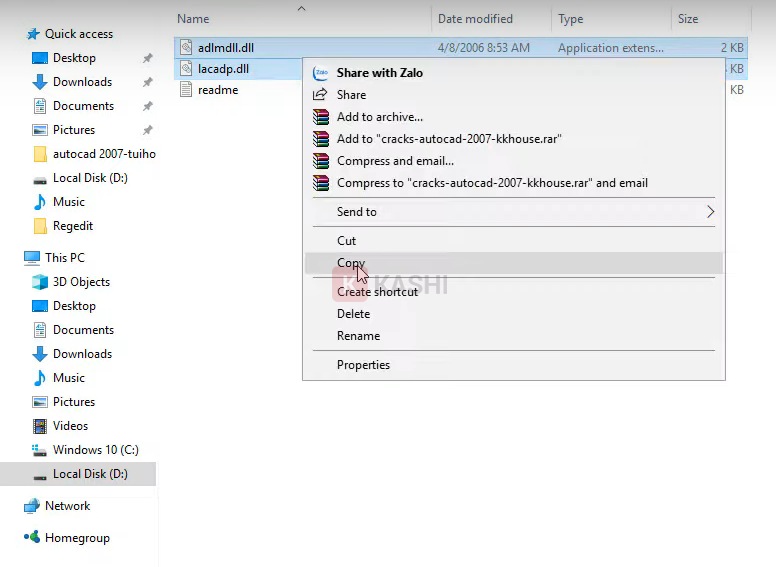Viewport: 776px width, 567px height.
Task: Click WinRAR icon beside Add to archive
Action: point(321,117)
